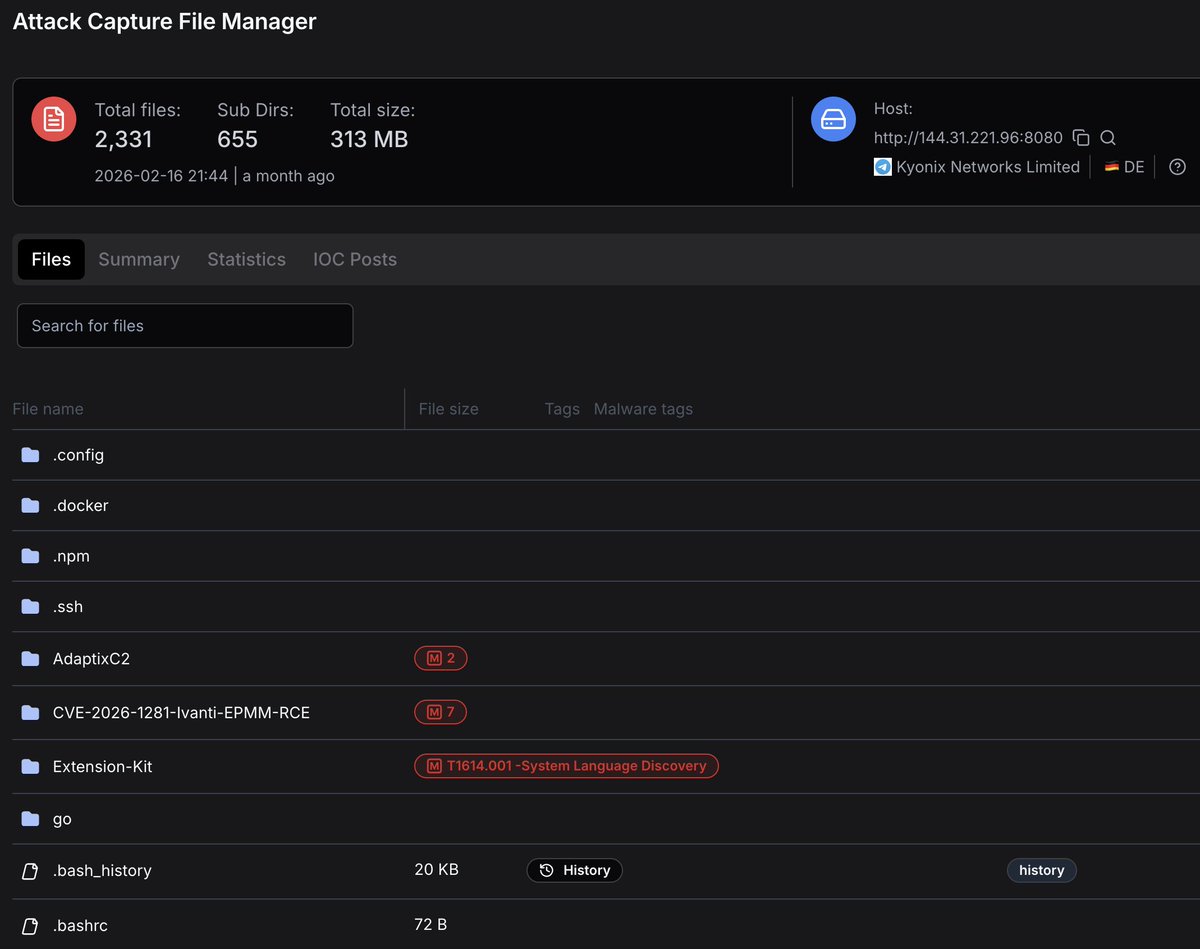This screenshot has height=949, width=1200.
Task: Open the host link http://144.31.221.96:8080
Action: (968, 138)
